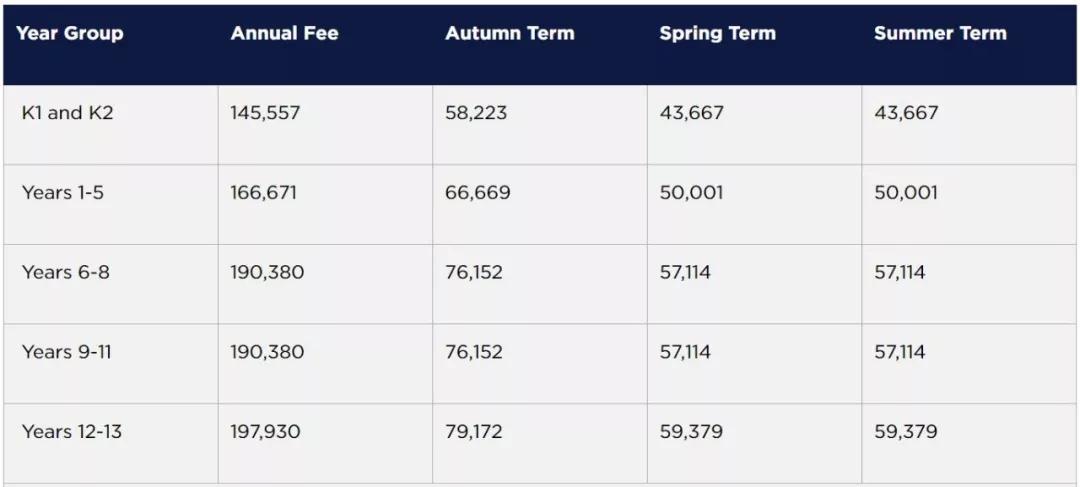Select the 166,671 annual fee value
The width and height of the screenshot is (1080, 487).
[264, 192]
